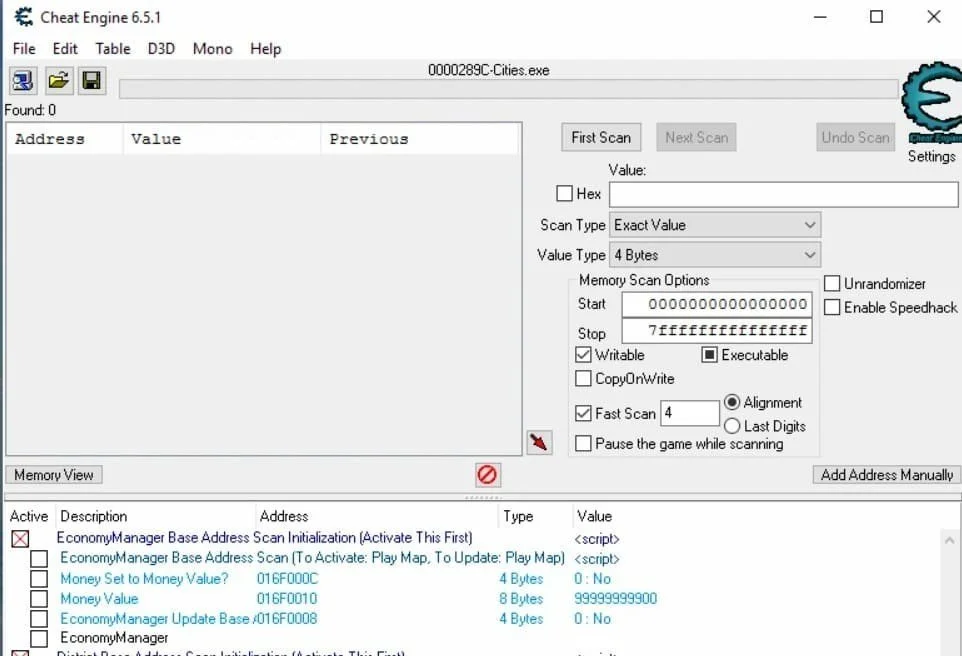Click the Start address field
Image resolution: width=962 pixels, height=656 pixels.
[717, 304]
